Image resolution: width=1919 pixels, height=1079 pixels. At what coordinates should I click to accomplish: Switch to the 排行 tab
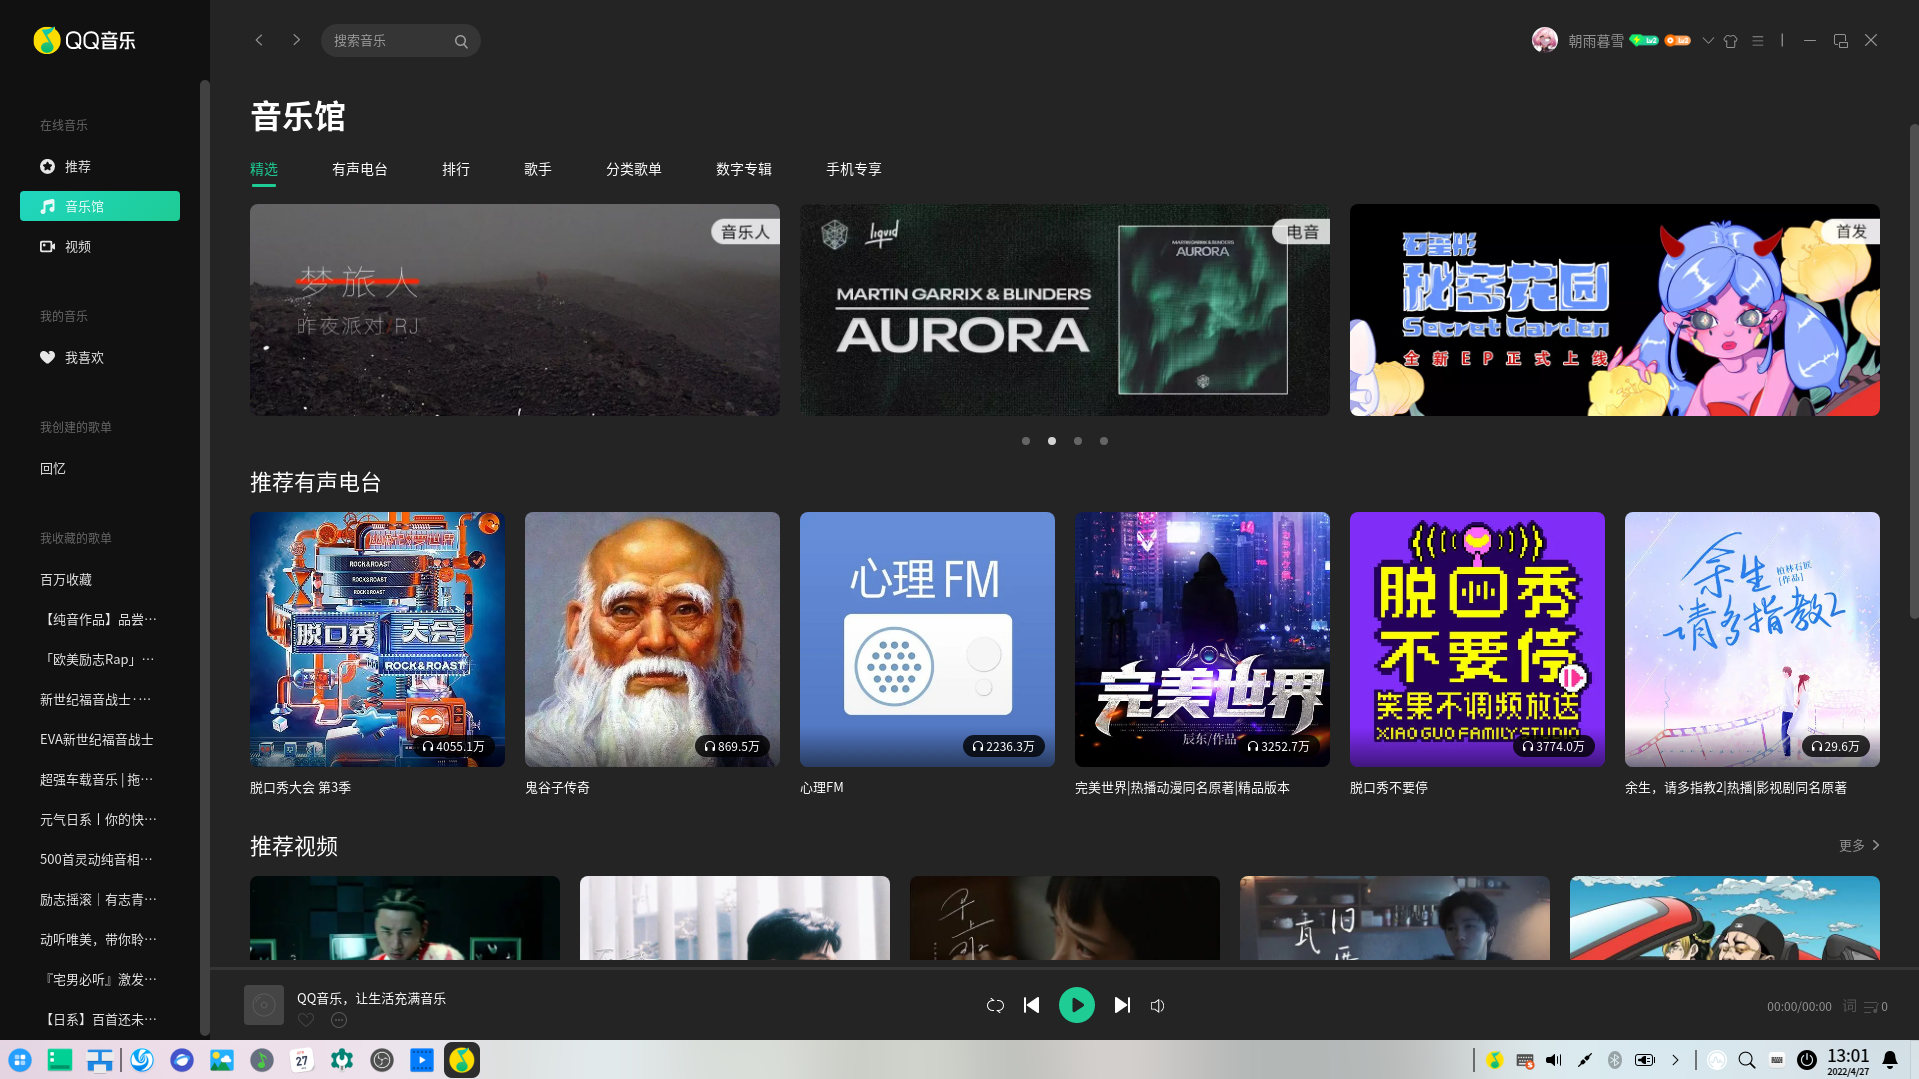tap(456, 169)
